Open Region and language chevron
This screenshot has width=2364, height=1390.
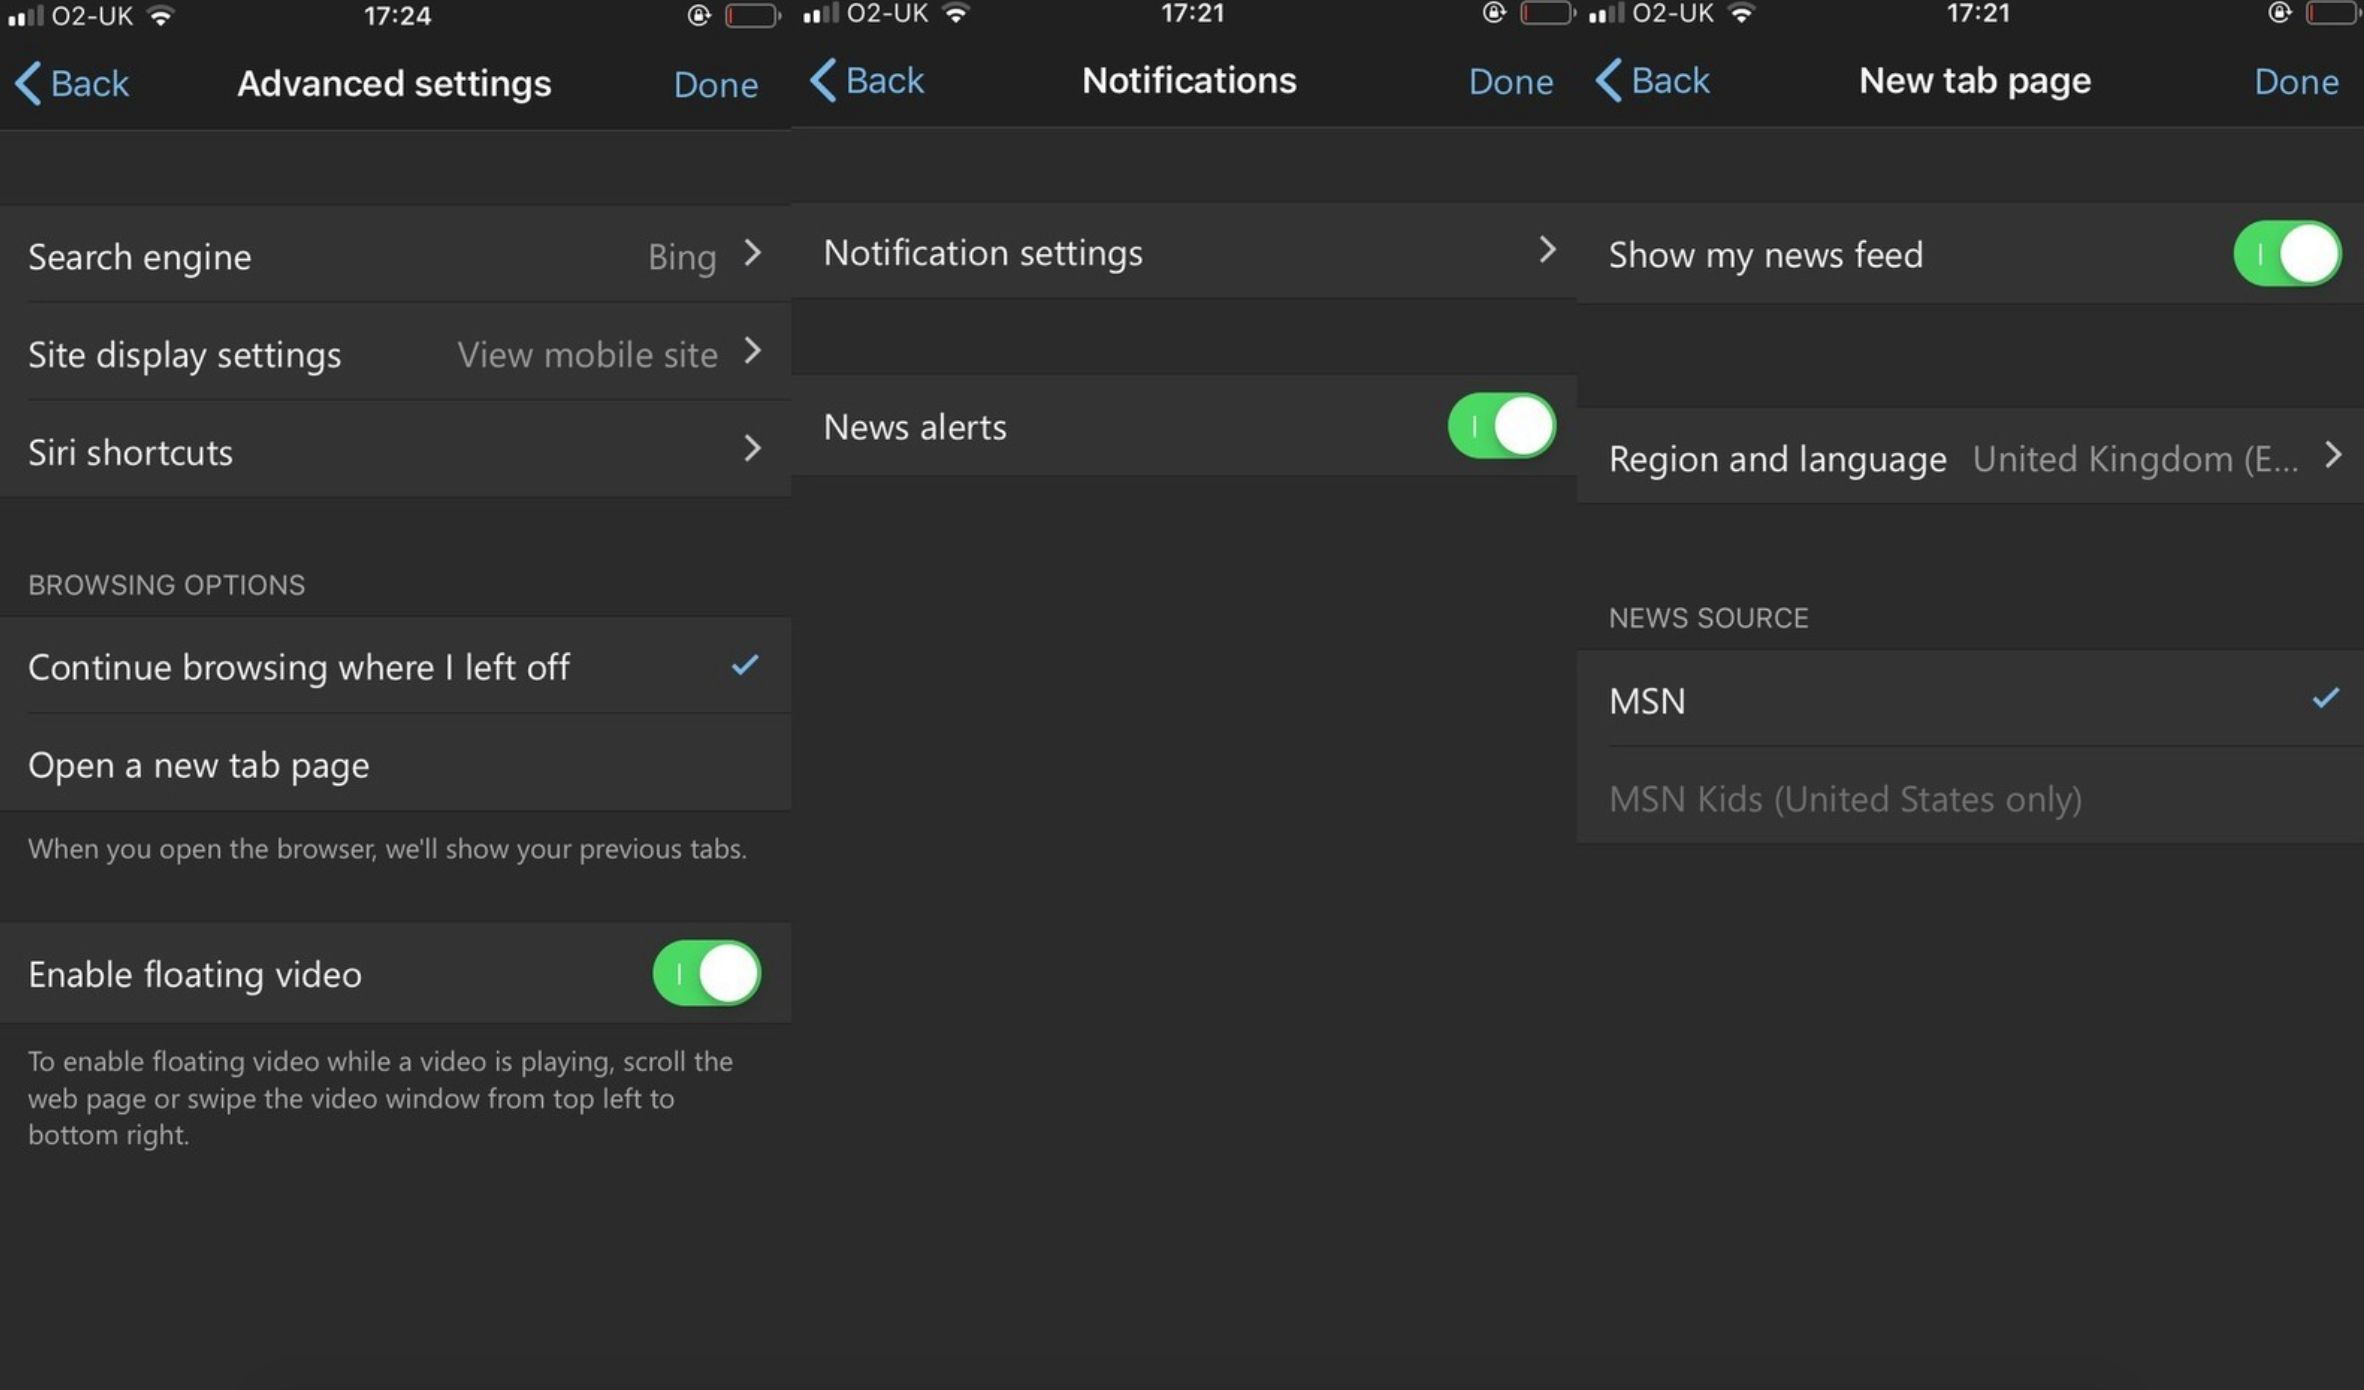point(2333,456)
